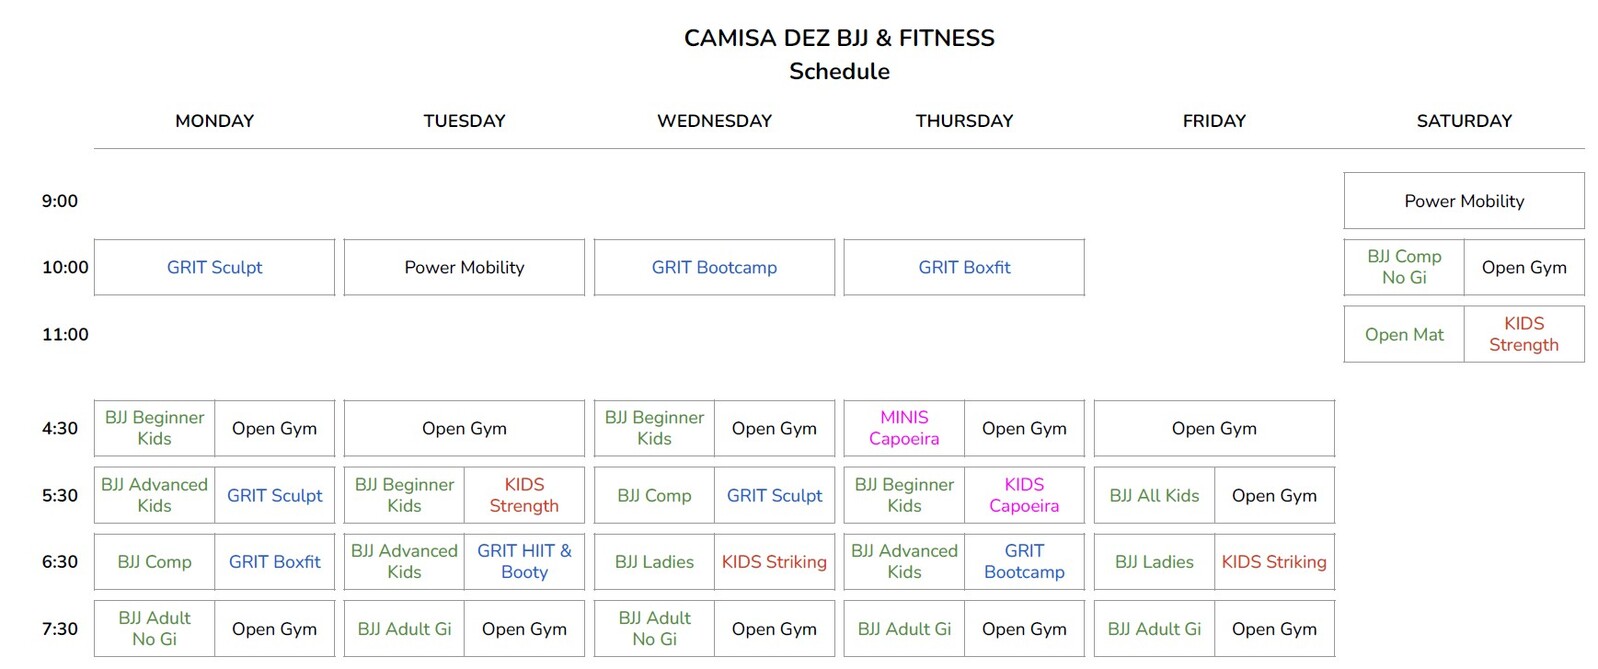
Task: Select Wednesday 6:30 KIDS Striking class
Action: coord(774,562)
